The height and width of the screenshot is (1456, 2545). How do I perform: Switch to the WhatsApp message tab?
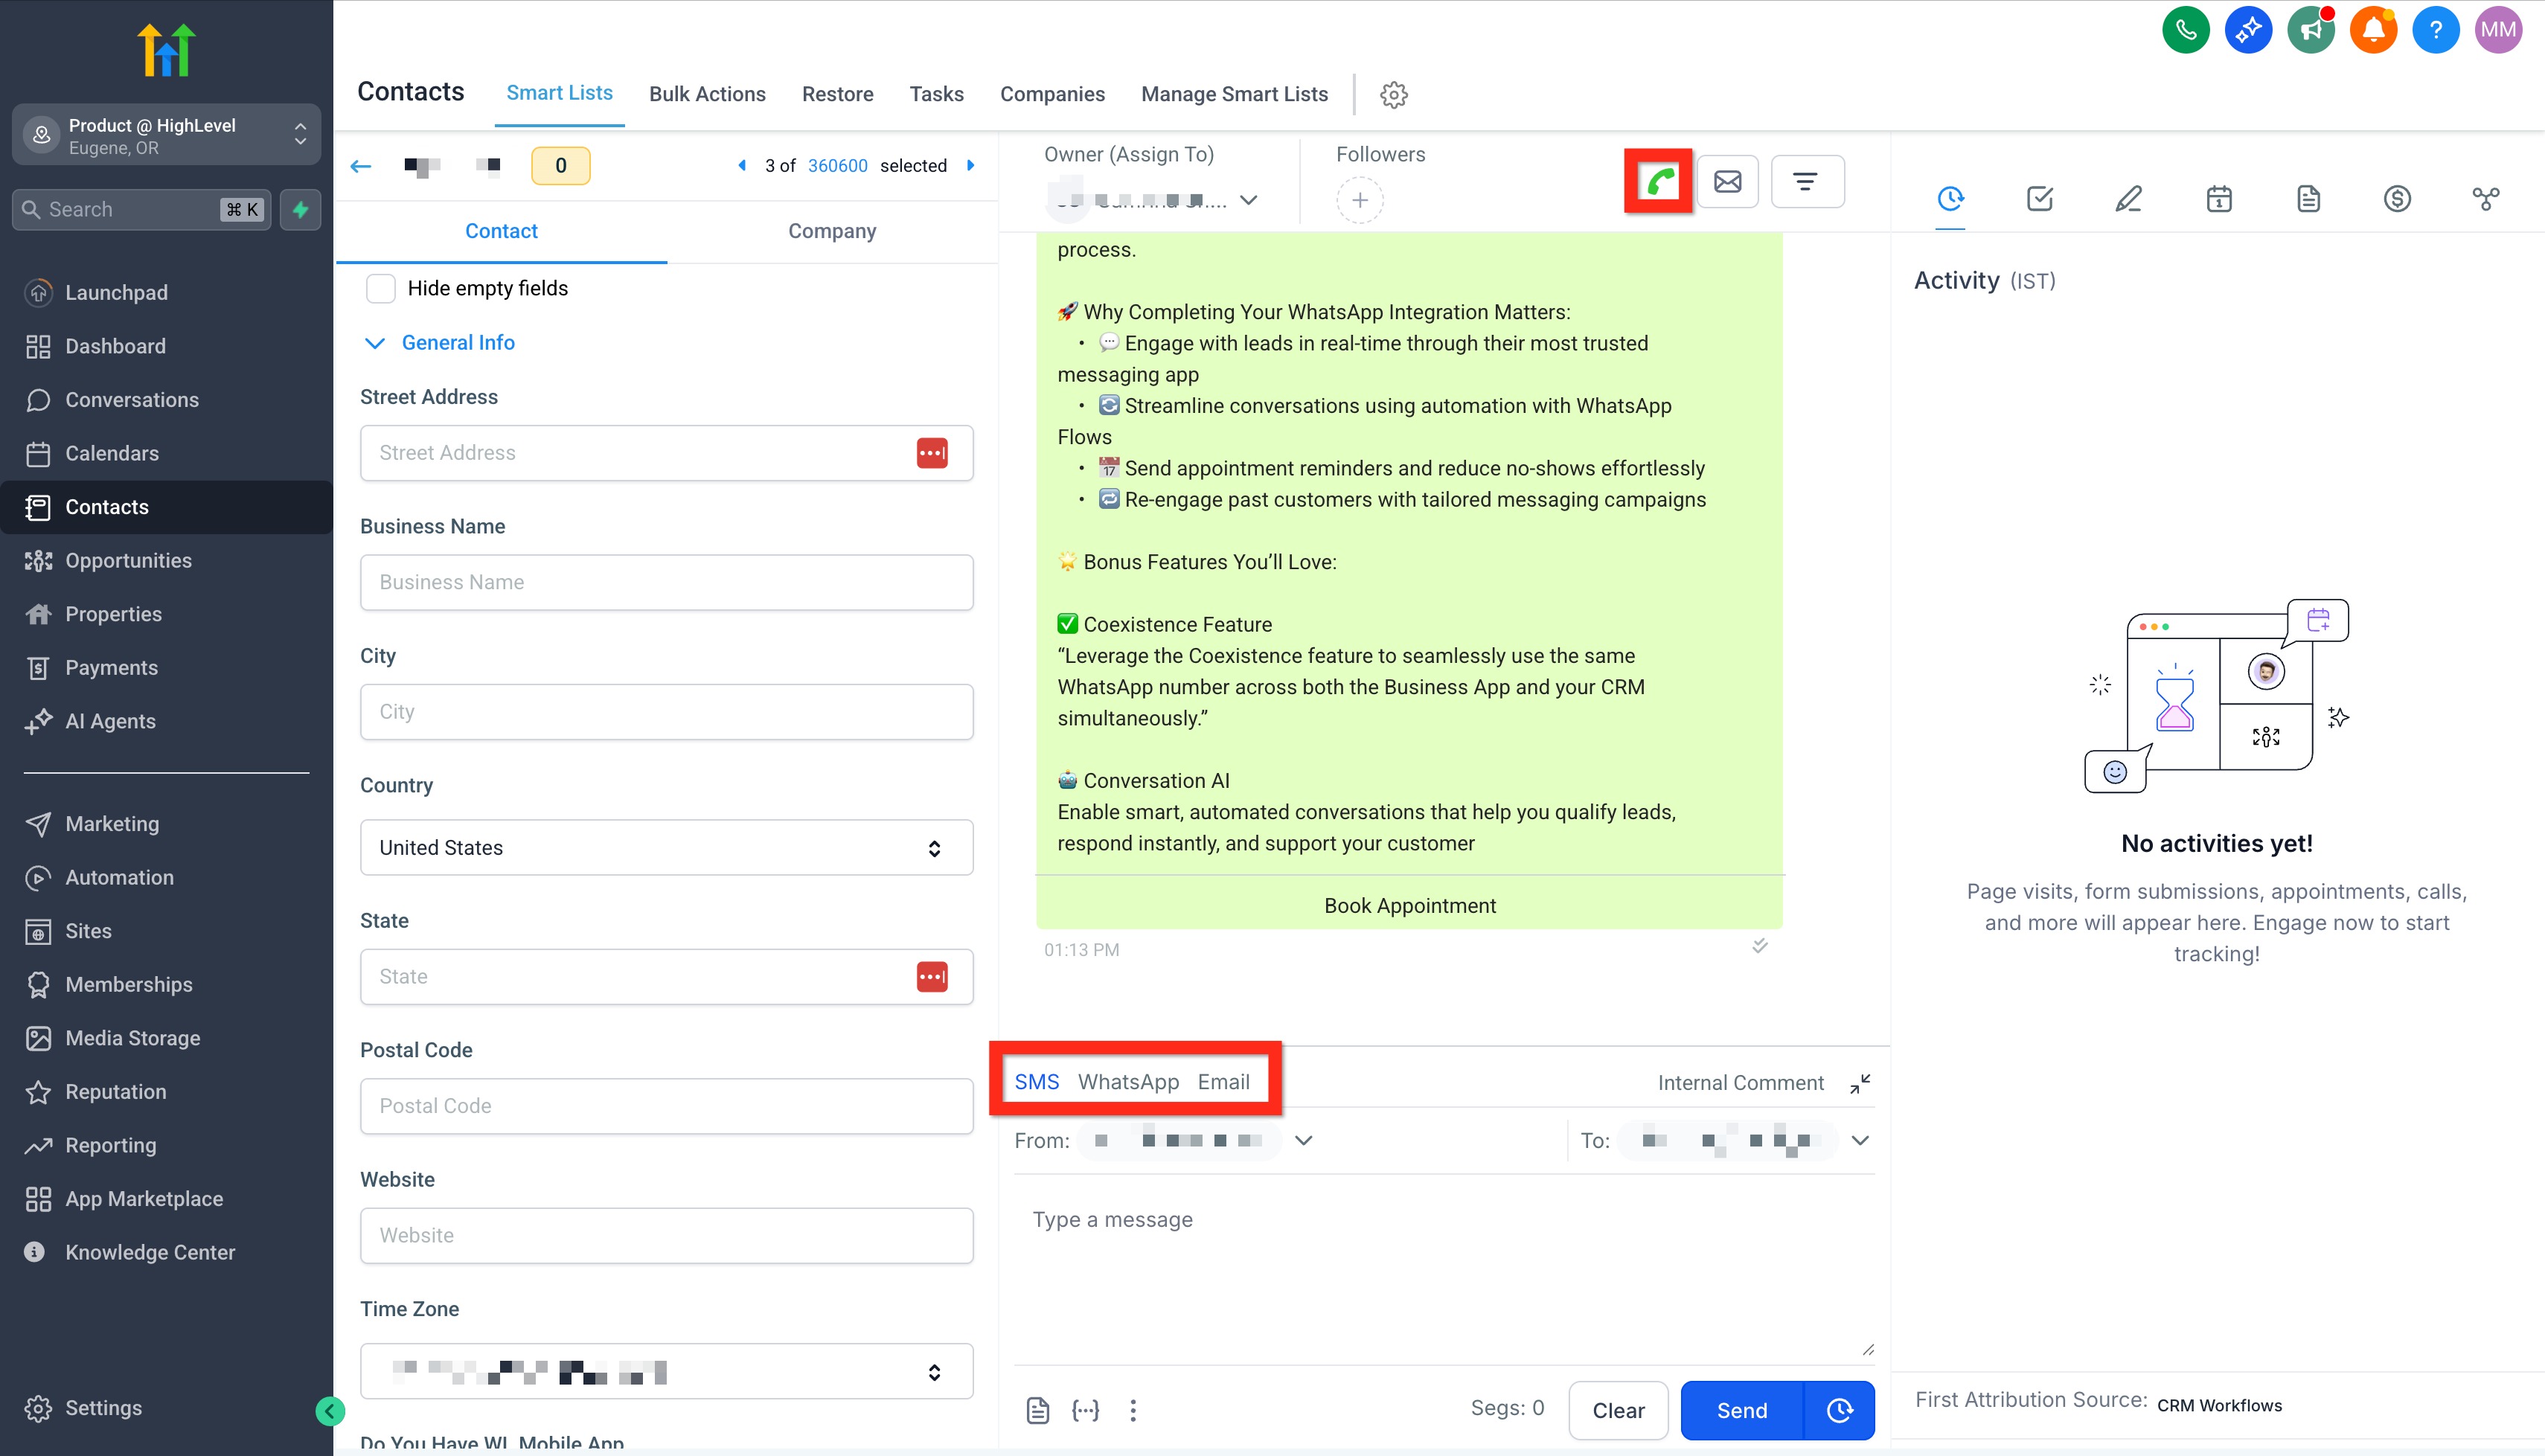(x=1128, y=1082)
